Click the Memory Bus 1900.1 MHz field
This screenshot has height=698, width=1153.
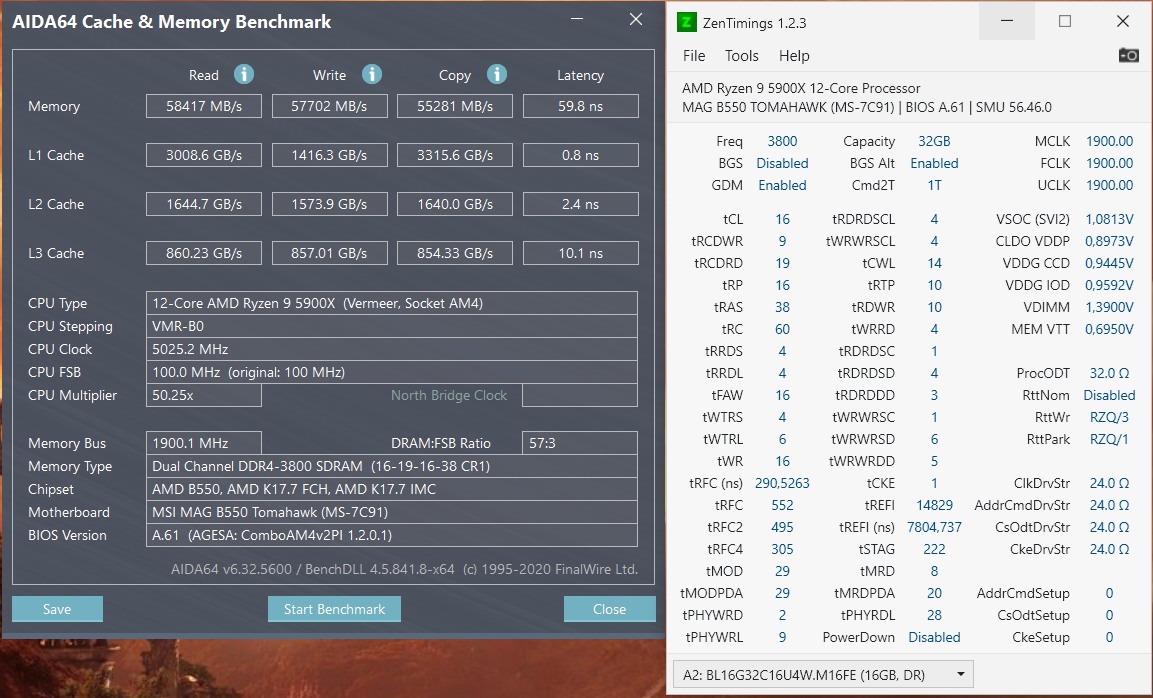(x=204, y=443)
